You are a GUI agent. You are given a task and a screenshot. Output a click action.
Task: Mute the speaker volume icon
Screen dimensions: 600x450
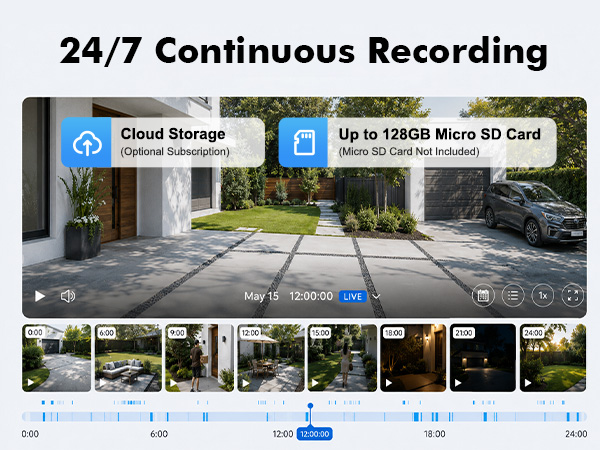(68, 296)
